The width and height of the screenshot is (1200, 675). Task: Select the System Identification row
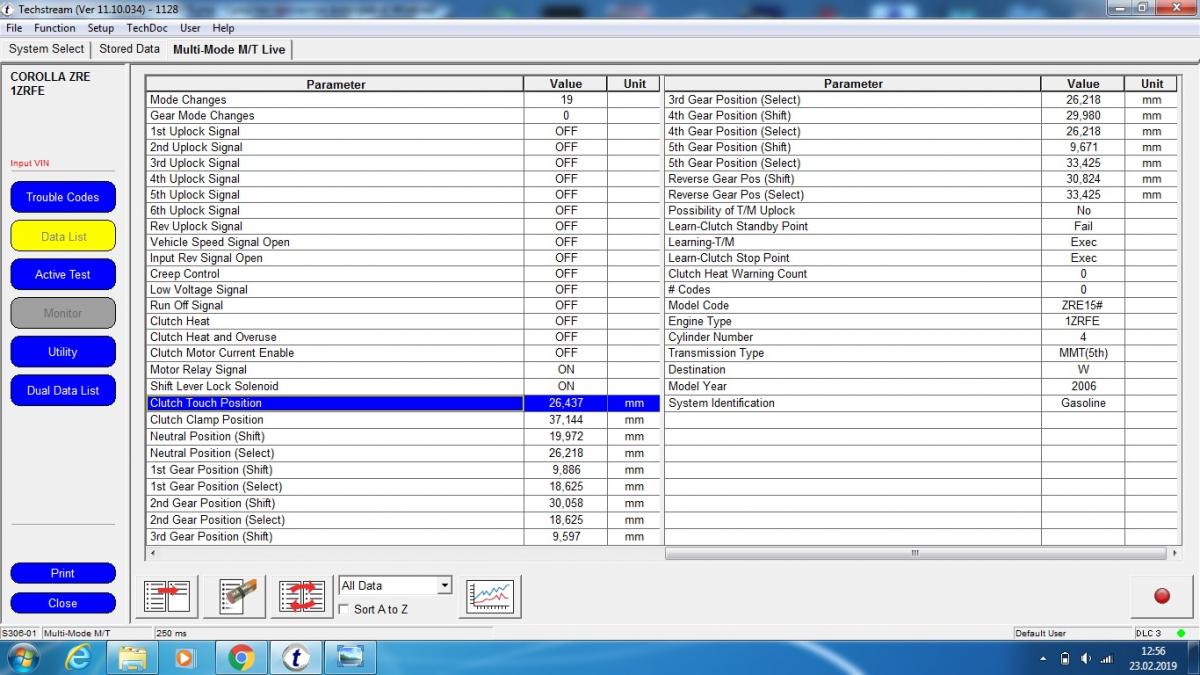(x=922, y=403)
